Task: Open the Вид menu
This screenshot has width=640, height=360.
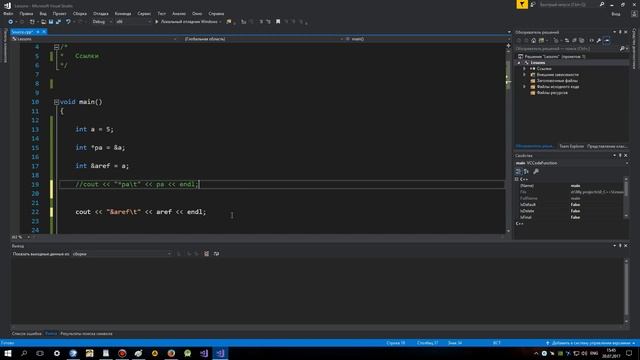Action: coord(43,13)
